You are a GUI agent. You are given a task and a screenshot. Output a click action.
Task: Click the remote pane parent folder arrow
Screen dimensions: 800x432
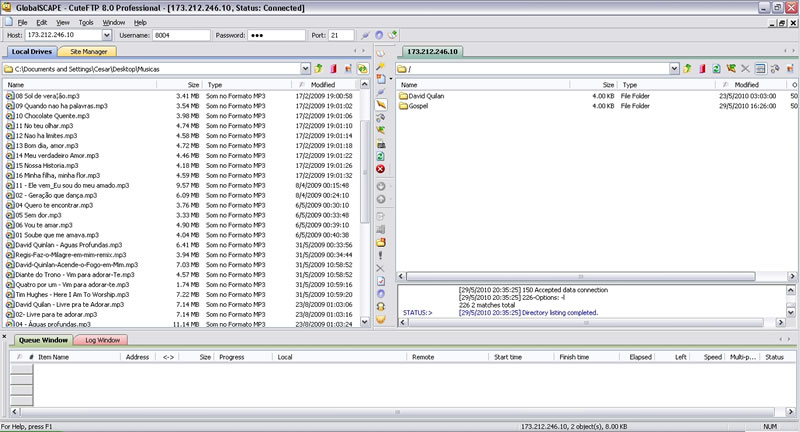coord(687,69)
